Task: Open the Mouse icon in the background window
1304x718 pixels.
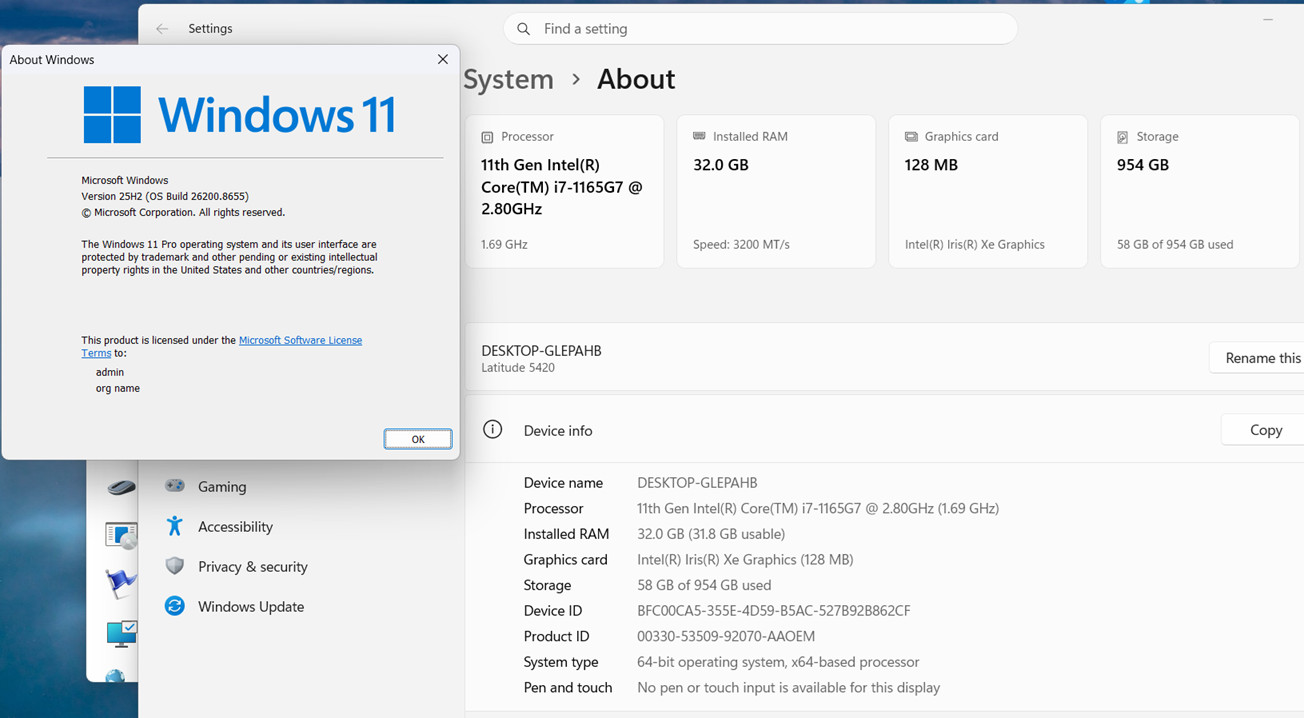Action: [x=121, y=488]
